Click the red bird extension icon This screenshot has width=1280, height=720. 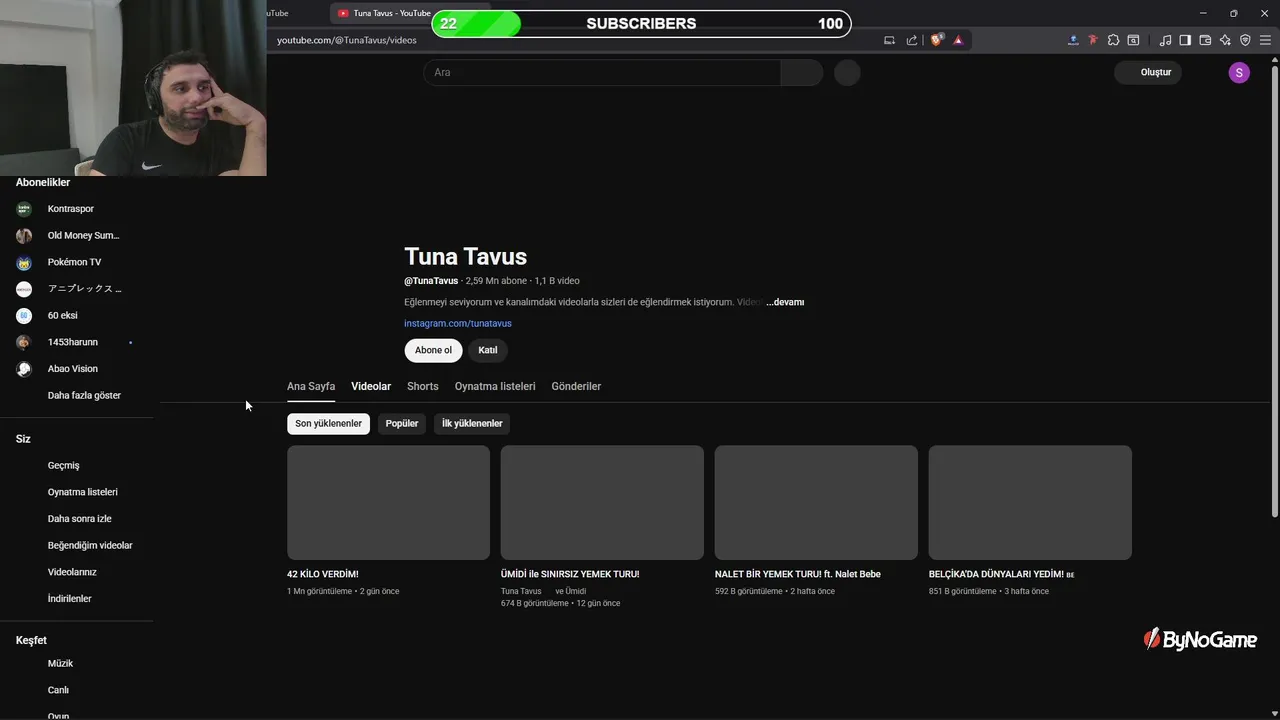coord(1093,40)
